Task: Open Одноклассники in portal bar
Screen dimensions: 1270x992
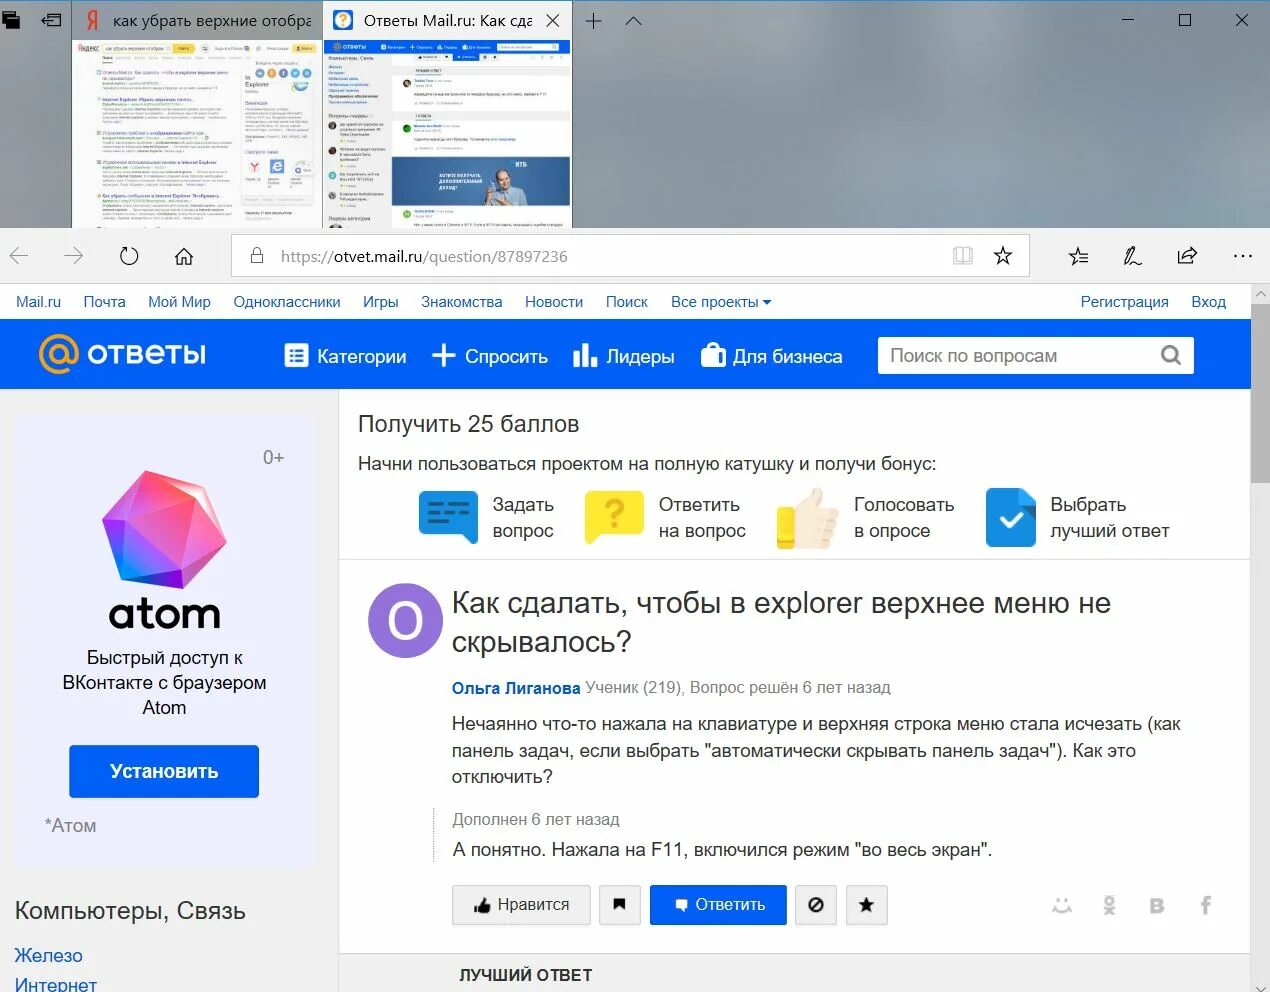Action: (x=287, y=302)
